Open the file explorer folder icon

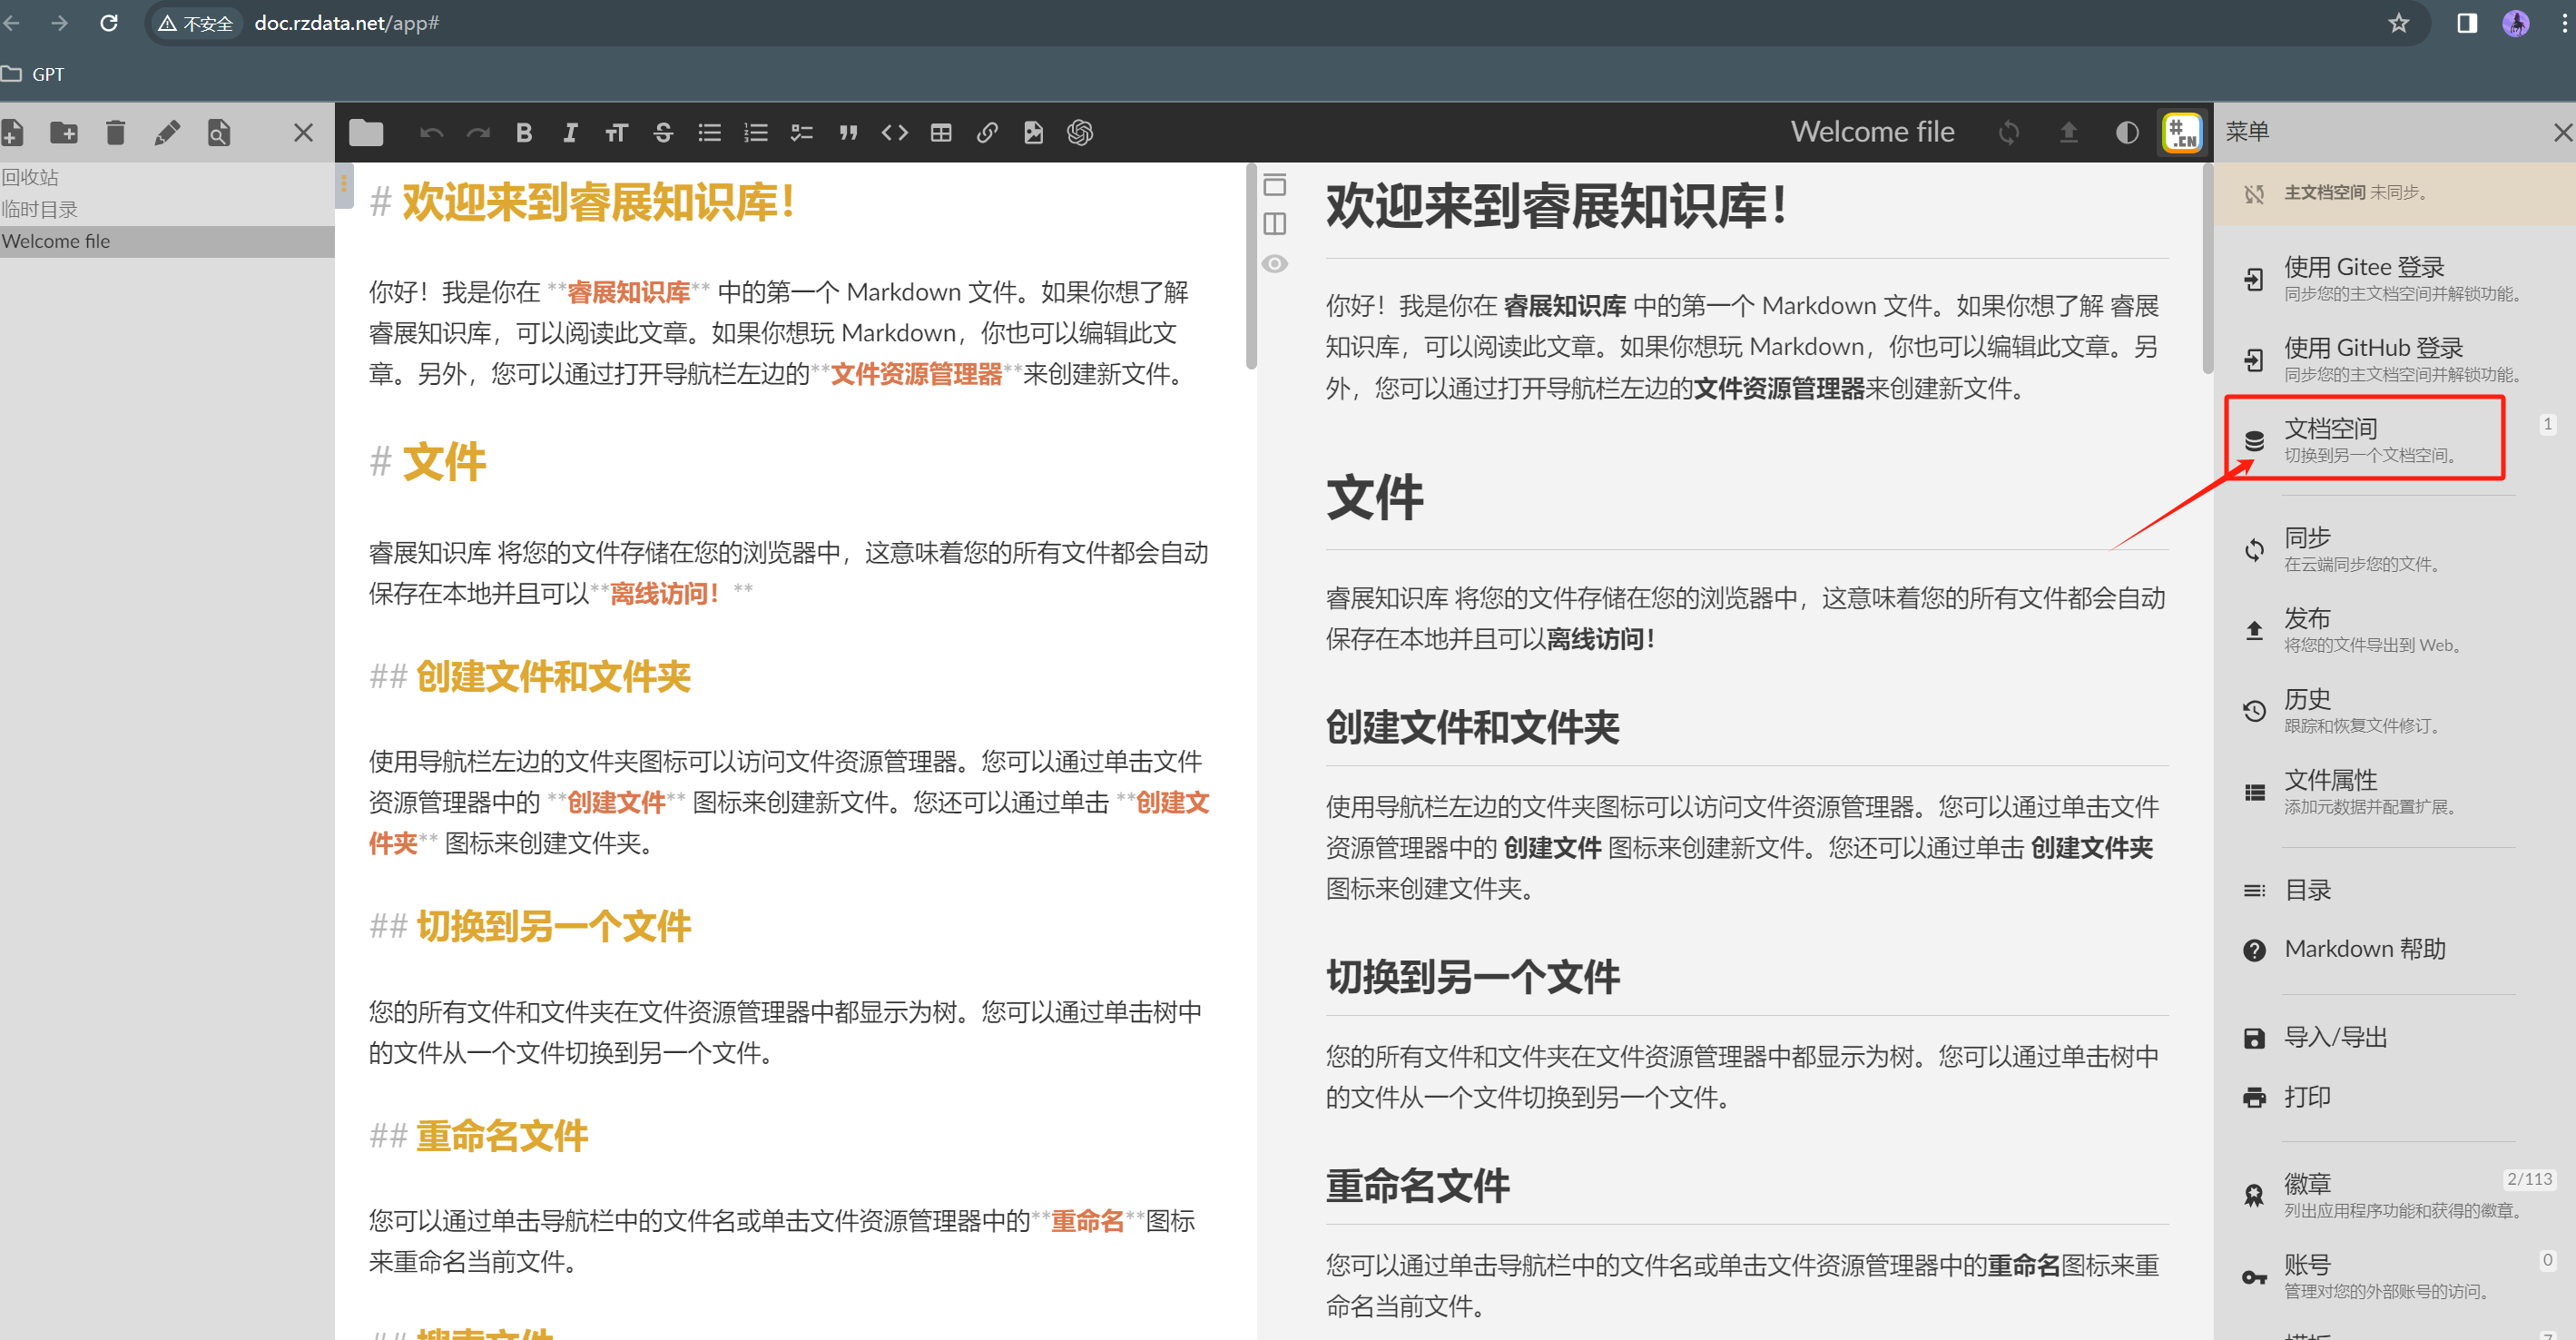point(365,131)
